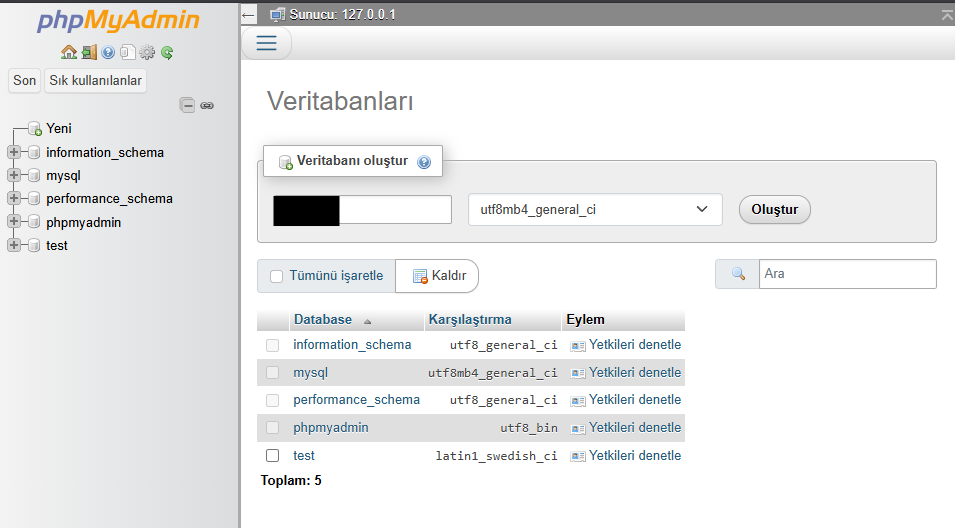Click the performance_schema database icon in tree
This screenshot has width=955, height=528.
tap(34, 199)
